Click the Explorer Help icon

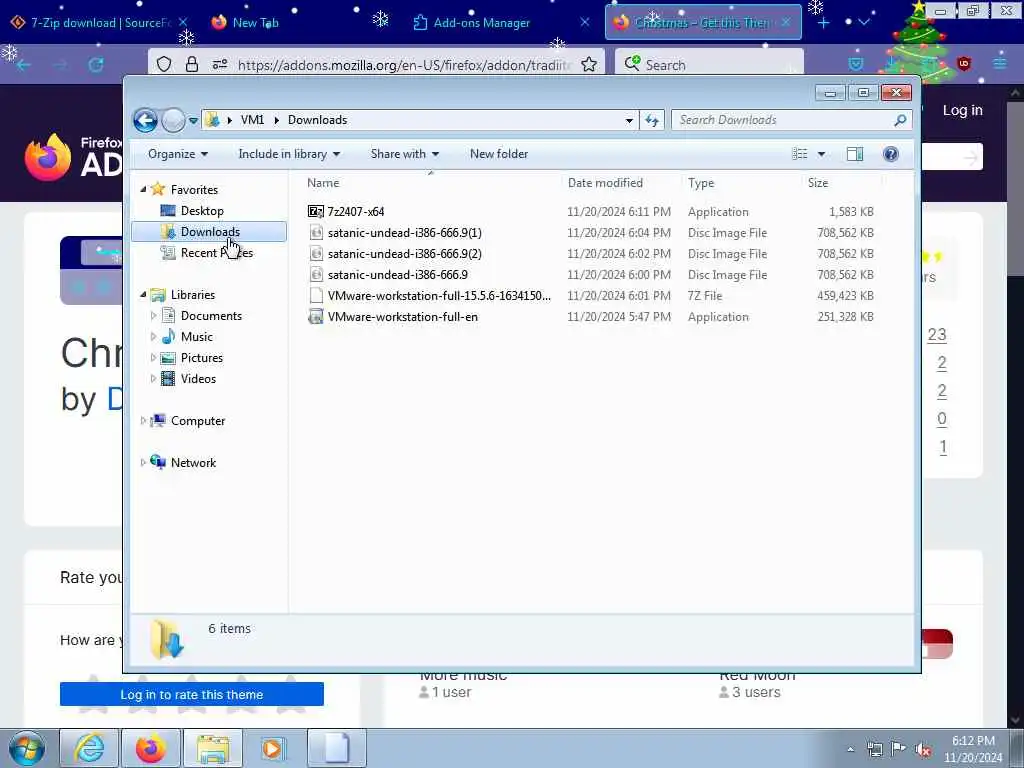(891, 154)
